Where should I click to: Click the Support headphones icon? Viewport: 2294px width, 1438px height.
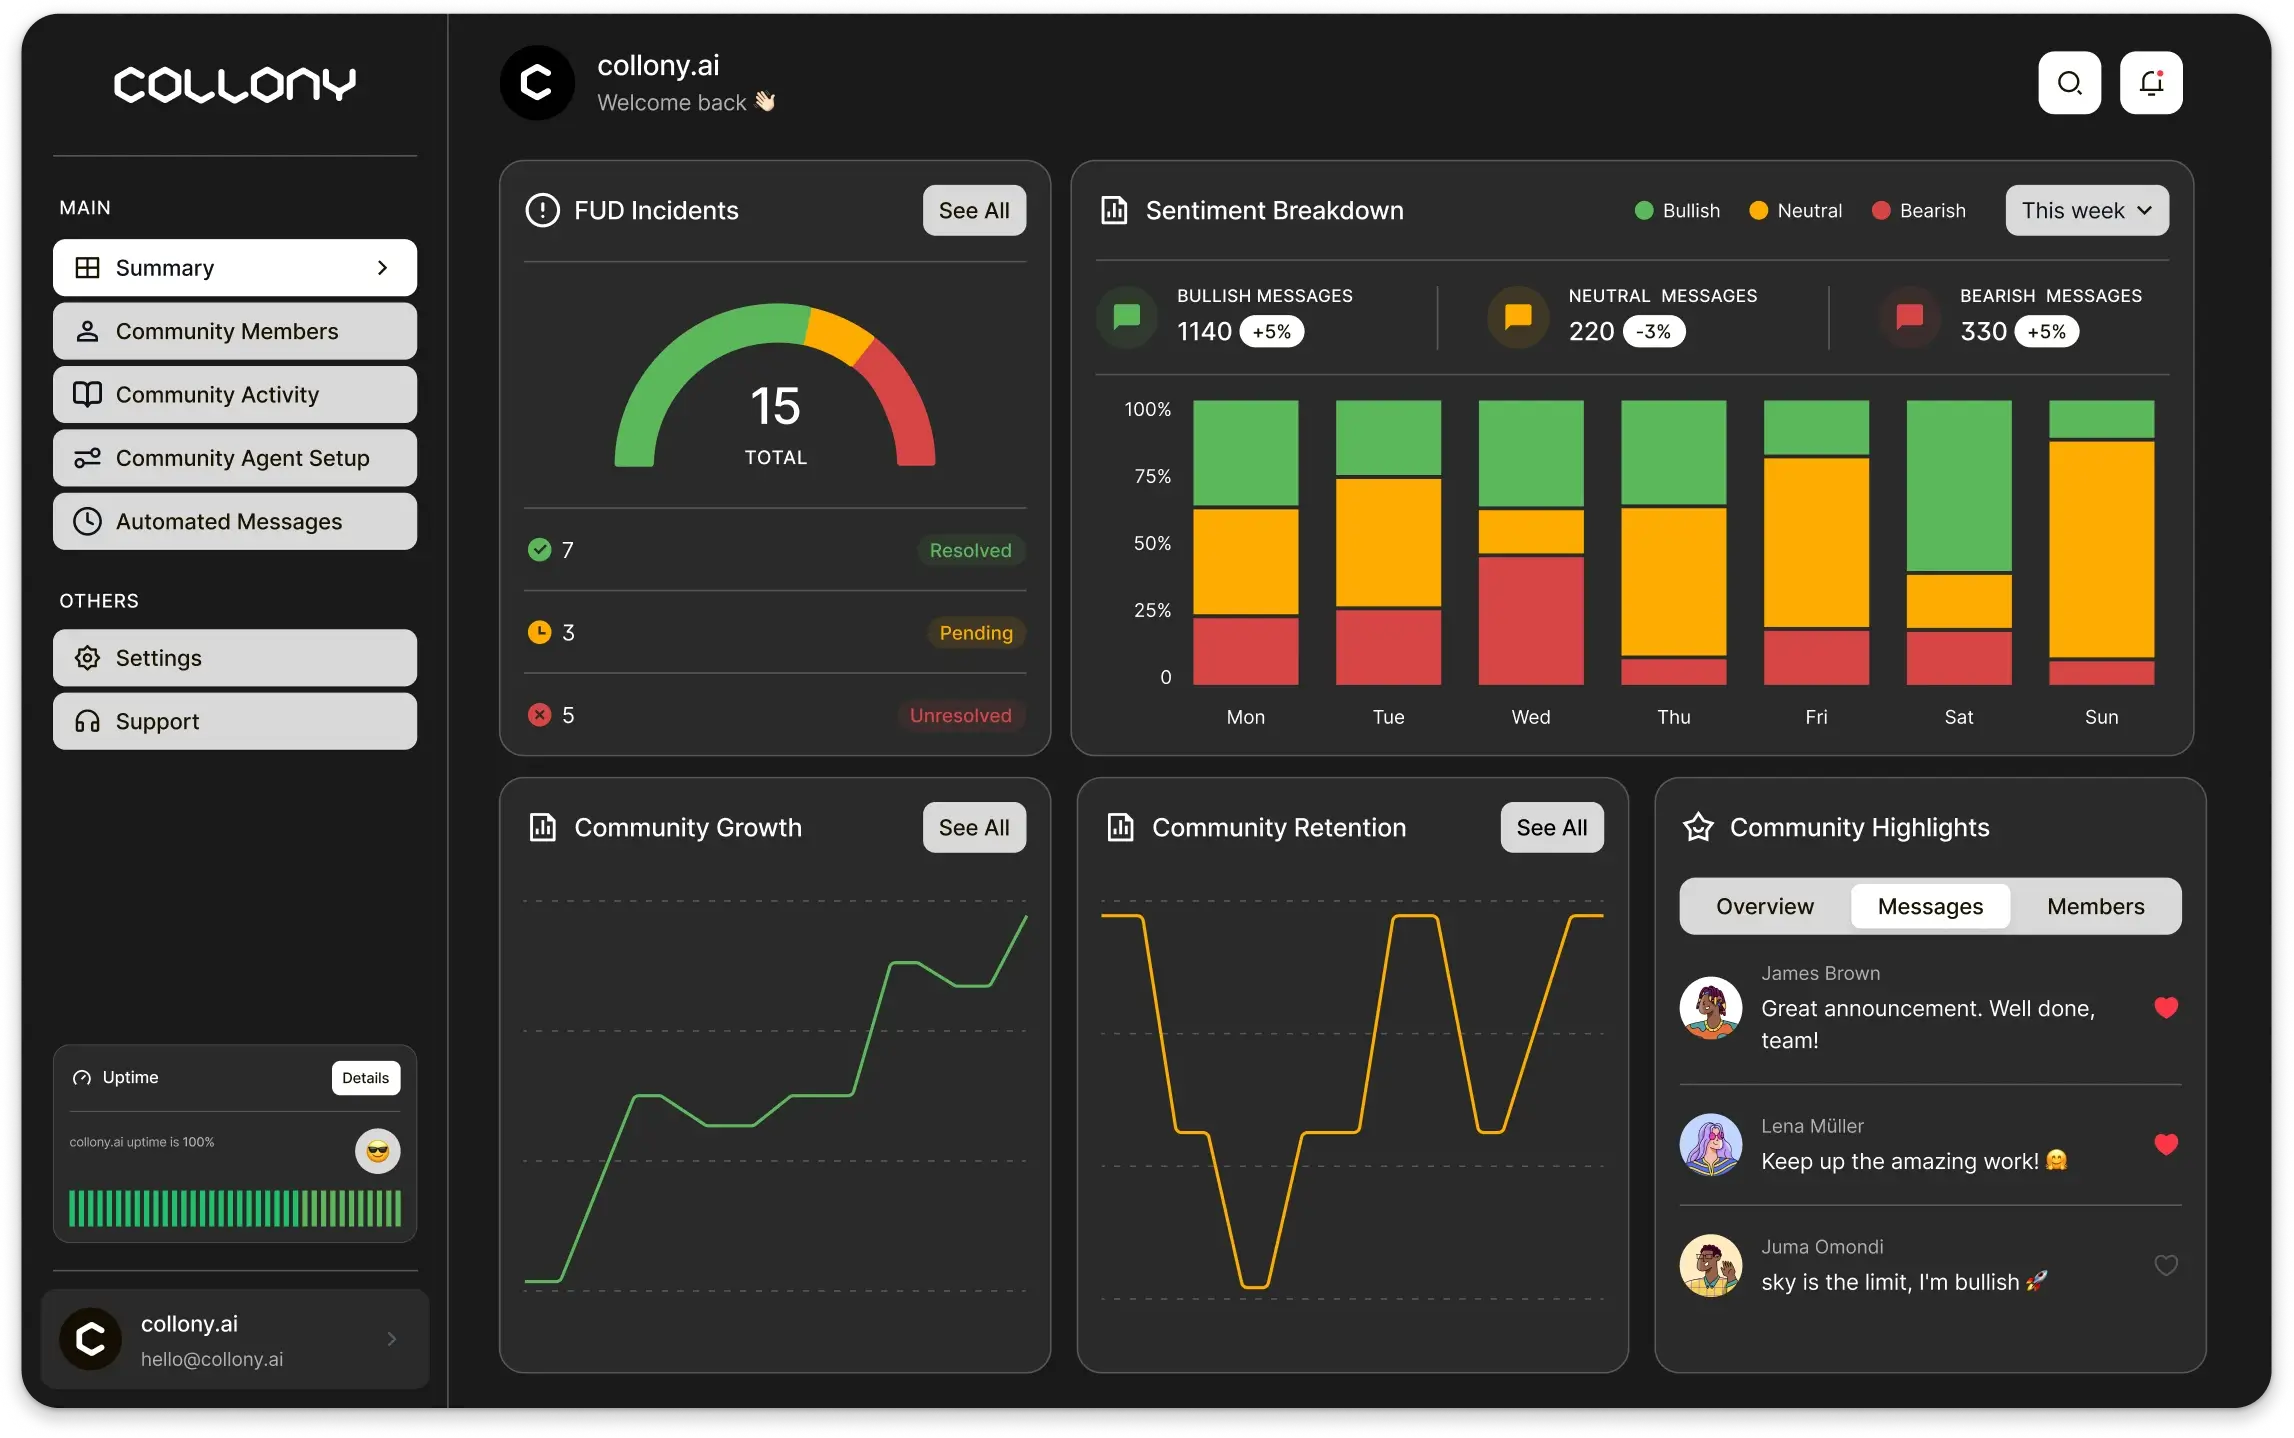point(88,721)
